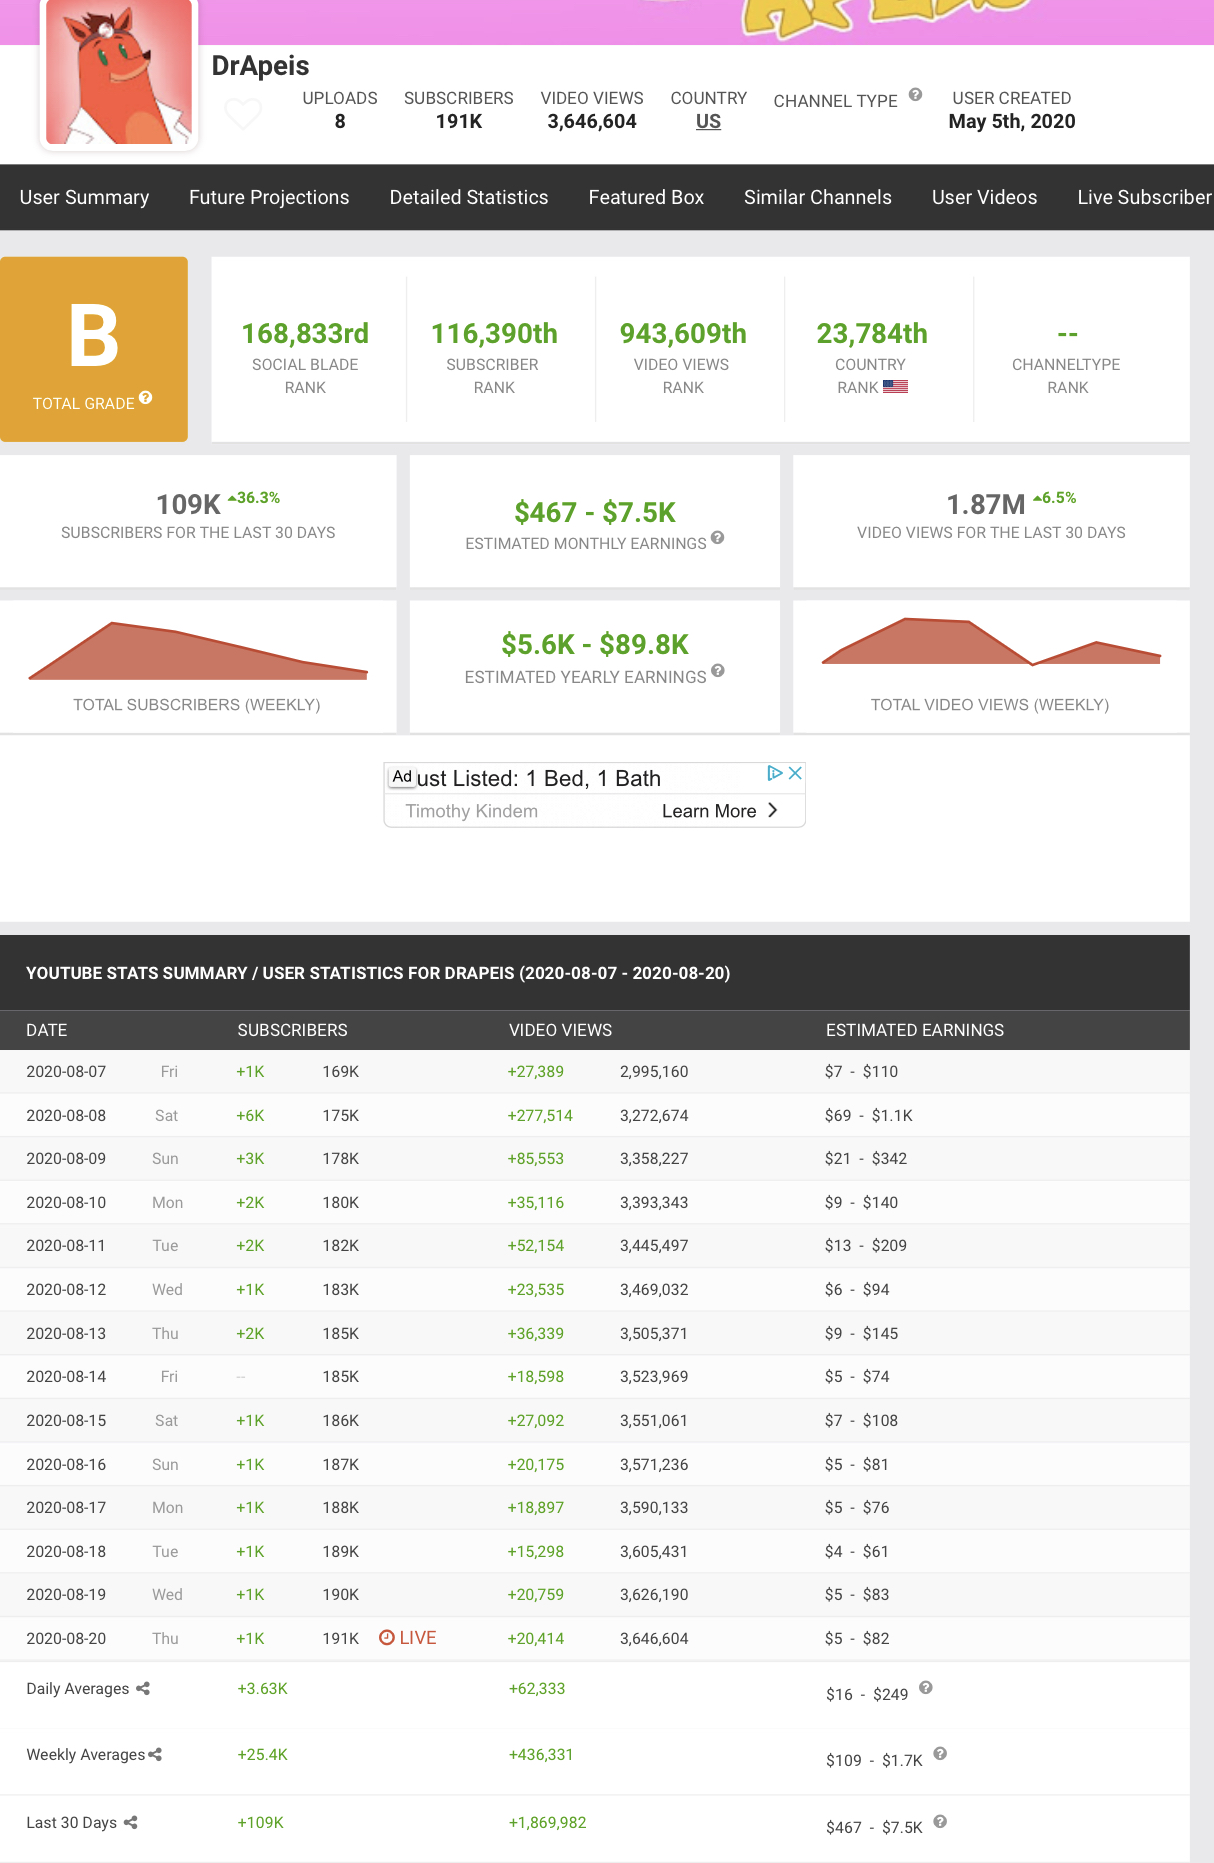
Task: Click the 943,609th video views rank
Action: tap(683, 333)
